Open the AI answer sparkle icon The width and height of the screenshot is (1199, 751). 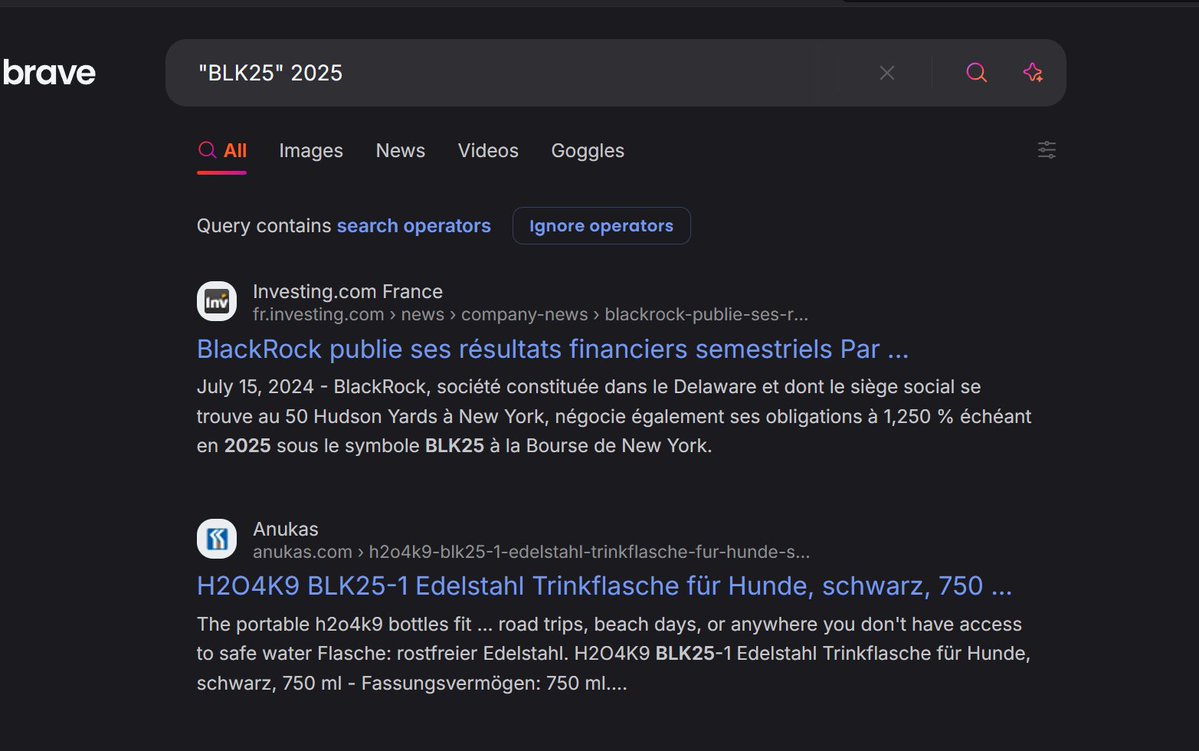click(x=1033, y=73)
